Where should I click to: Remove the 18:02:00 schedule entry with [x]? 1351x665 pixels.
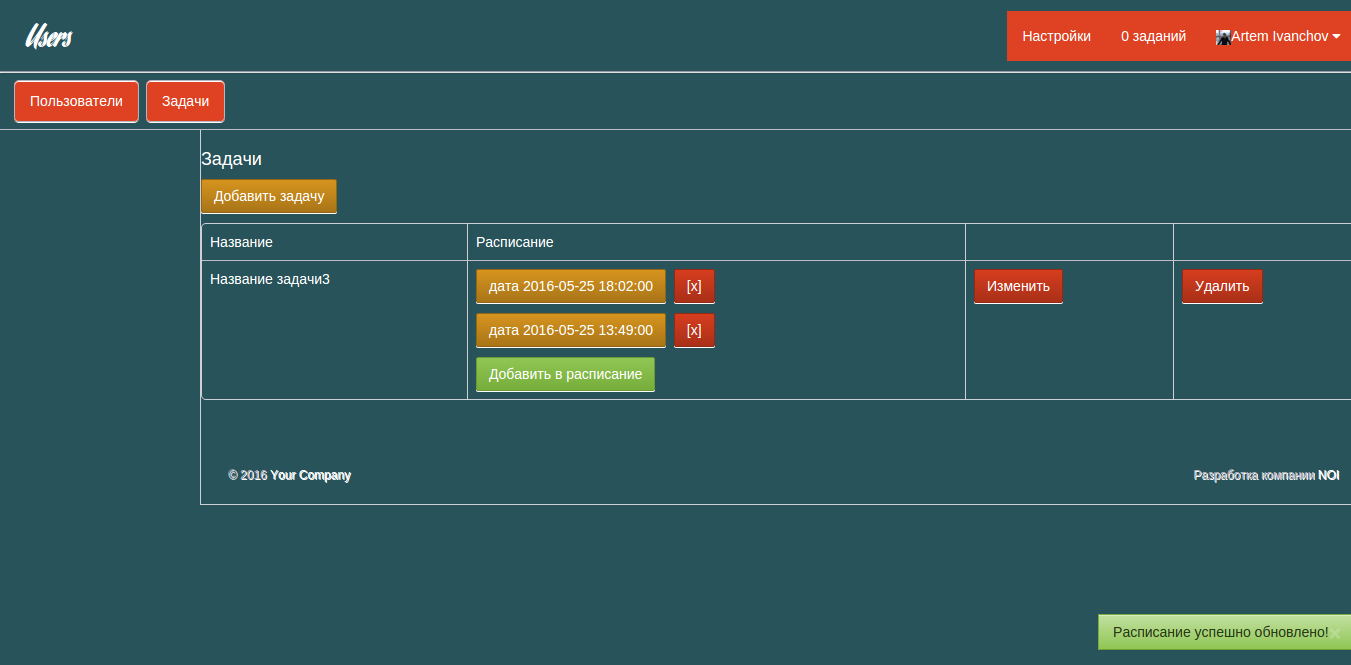[x=694, y=286]
